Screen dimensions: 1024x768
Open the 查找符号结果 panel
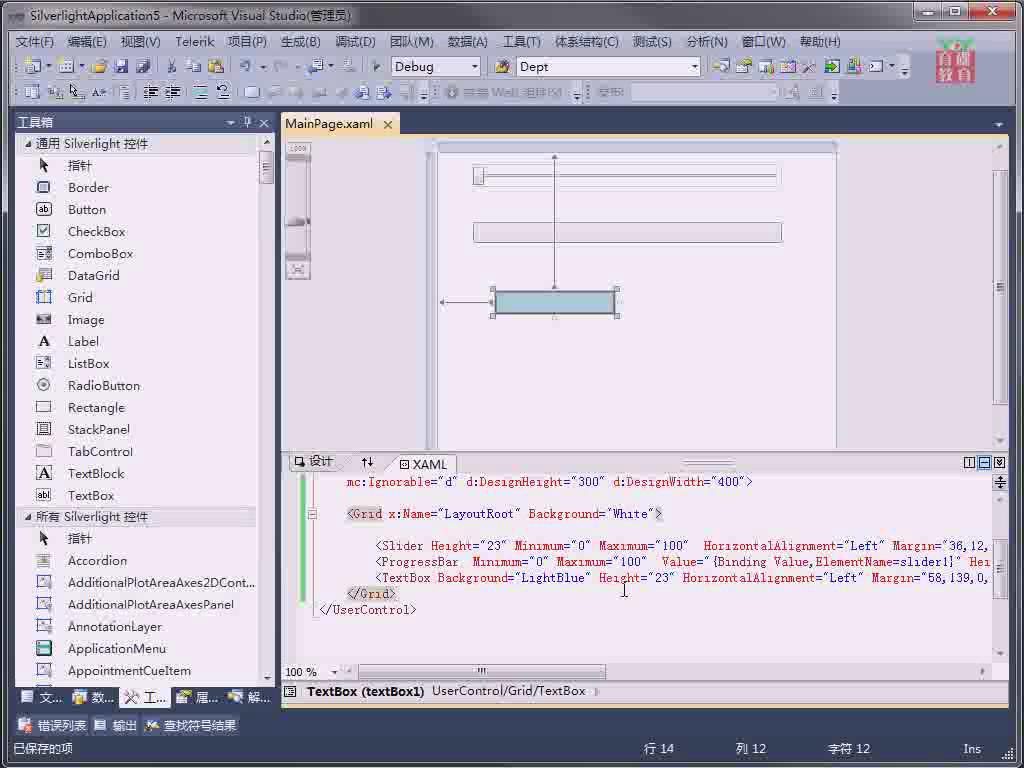click(191, 725)
